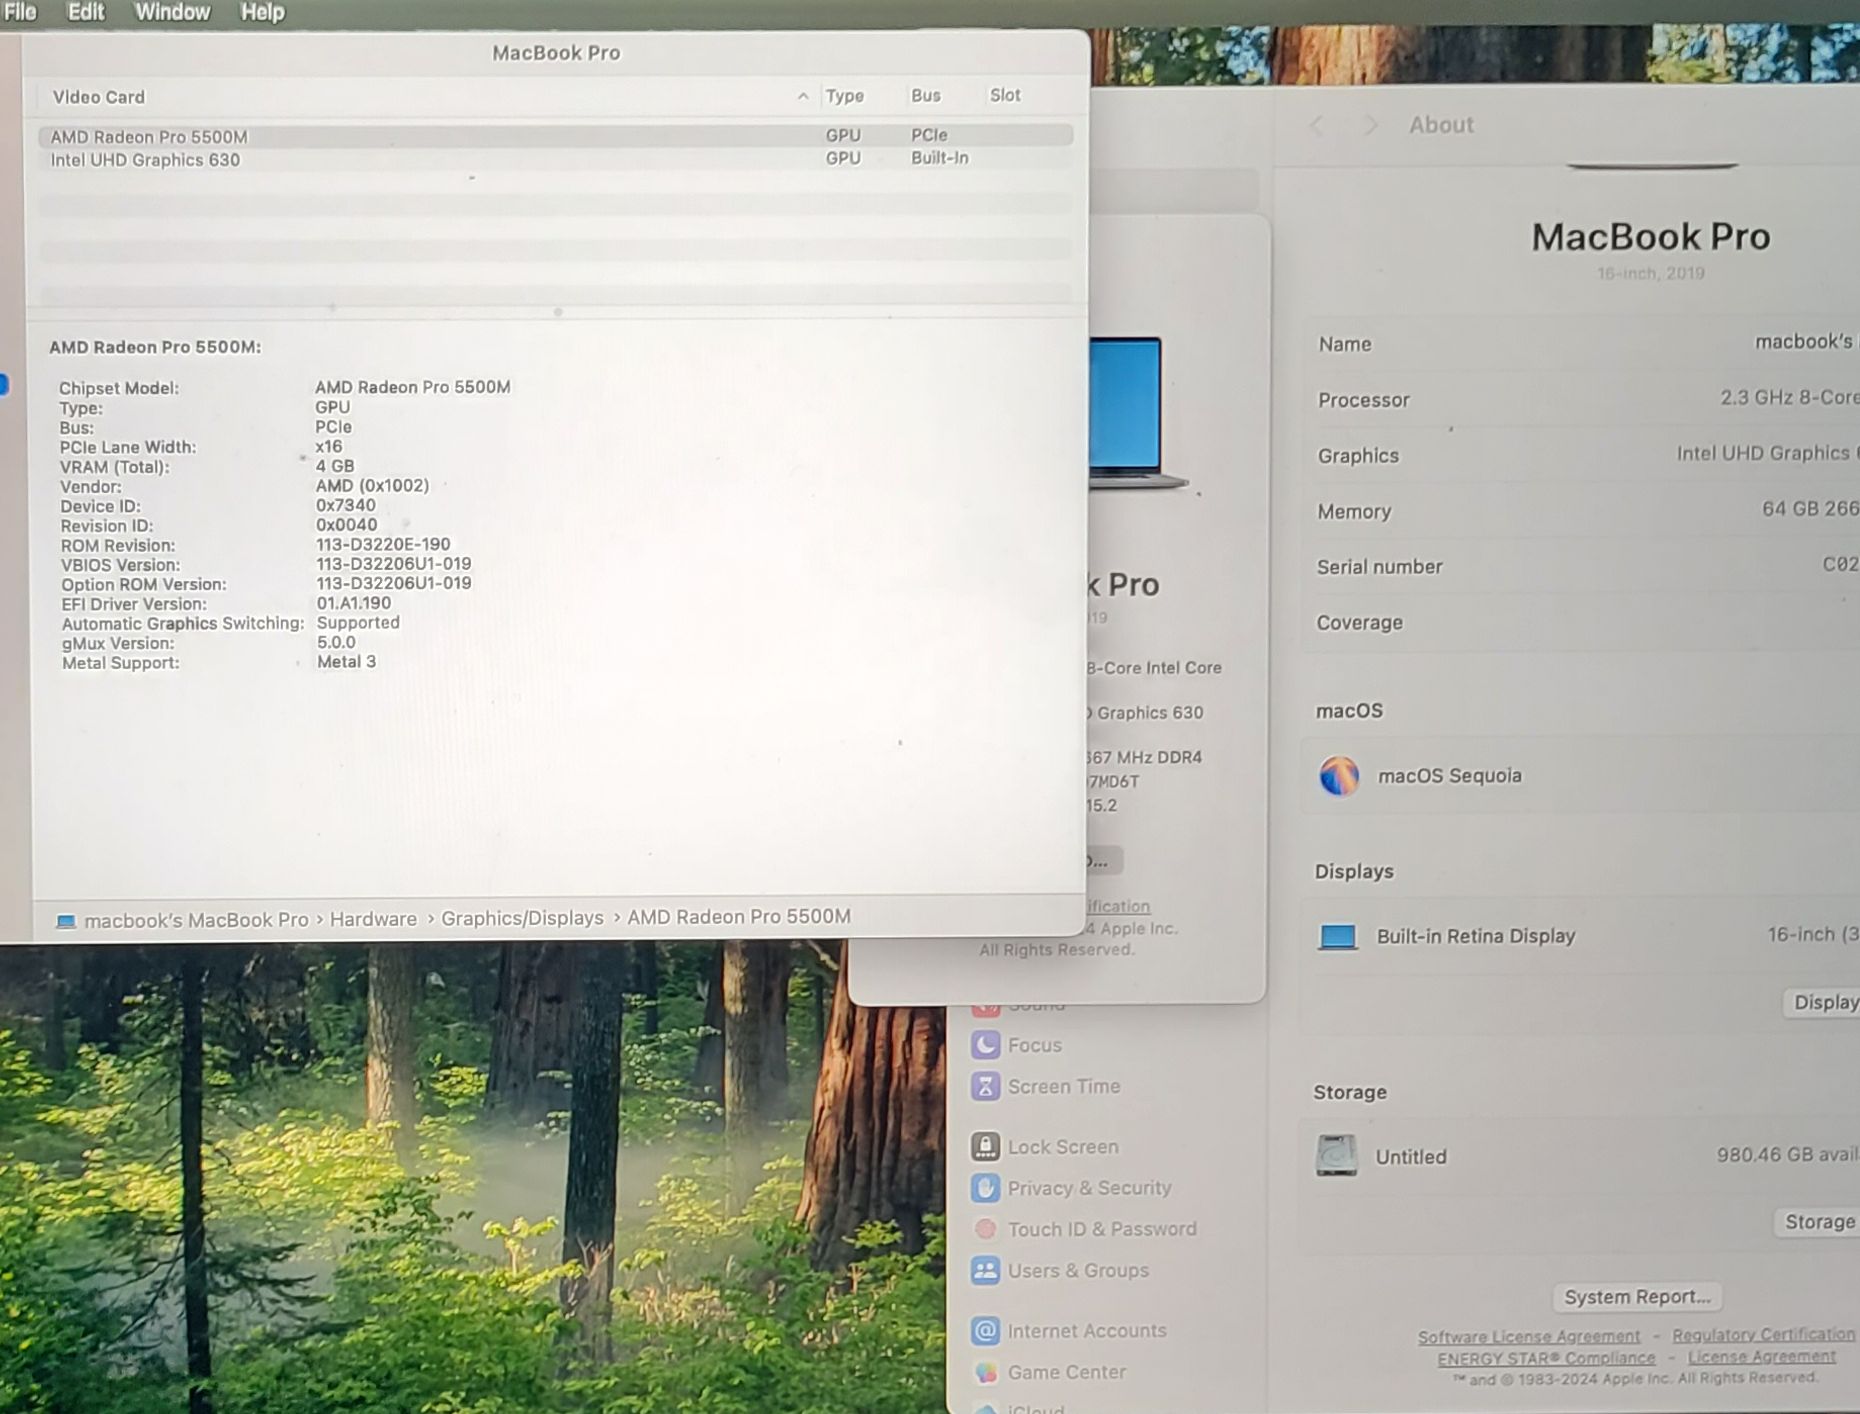Open the Window menu
This screenshot has height=1414, width=1860.
172,12
